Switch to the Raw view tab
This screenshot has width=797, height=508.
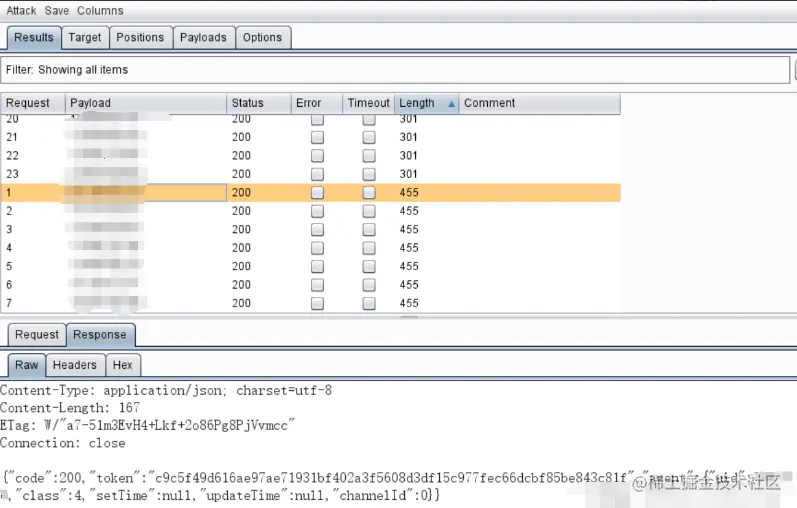pyautogui.click(x=26, y=365)
